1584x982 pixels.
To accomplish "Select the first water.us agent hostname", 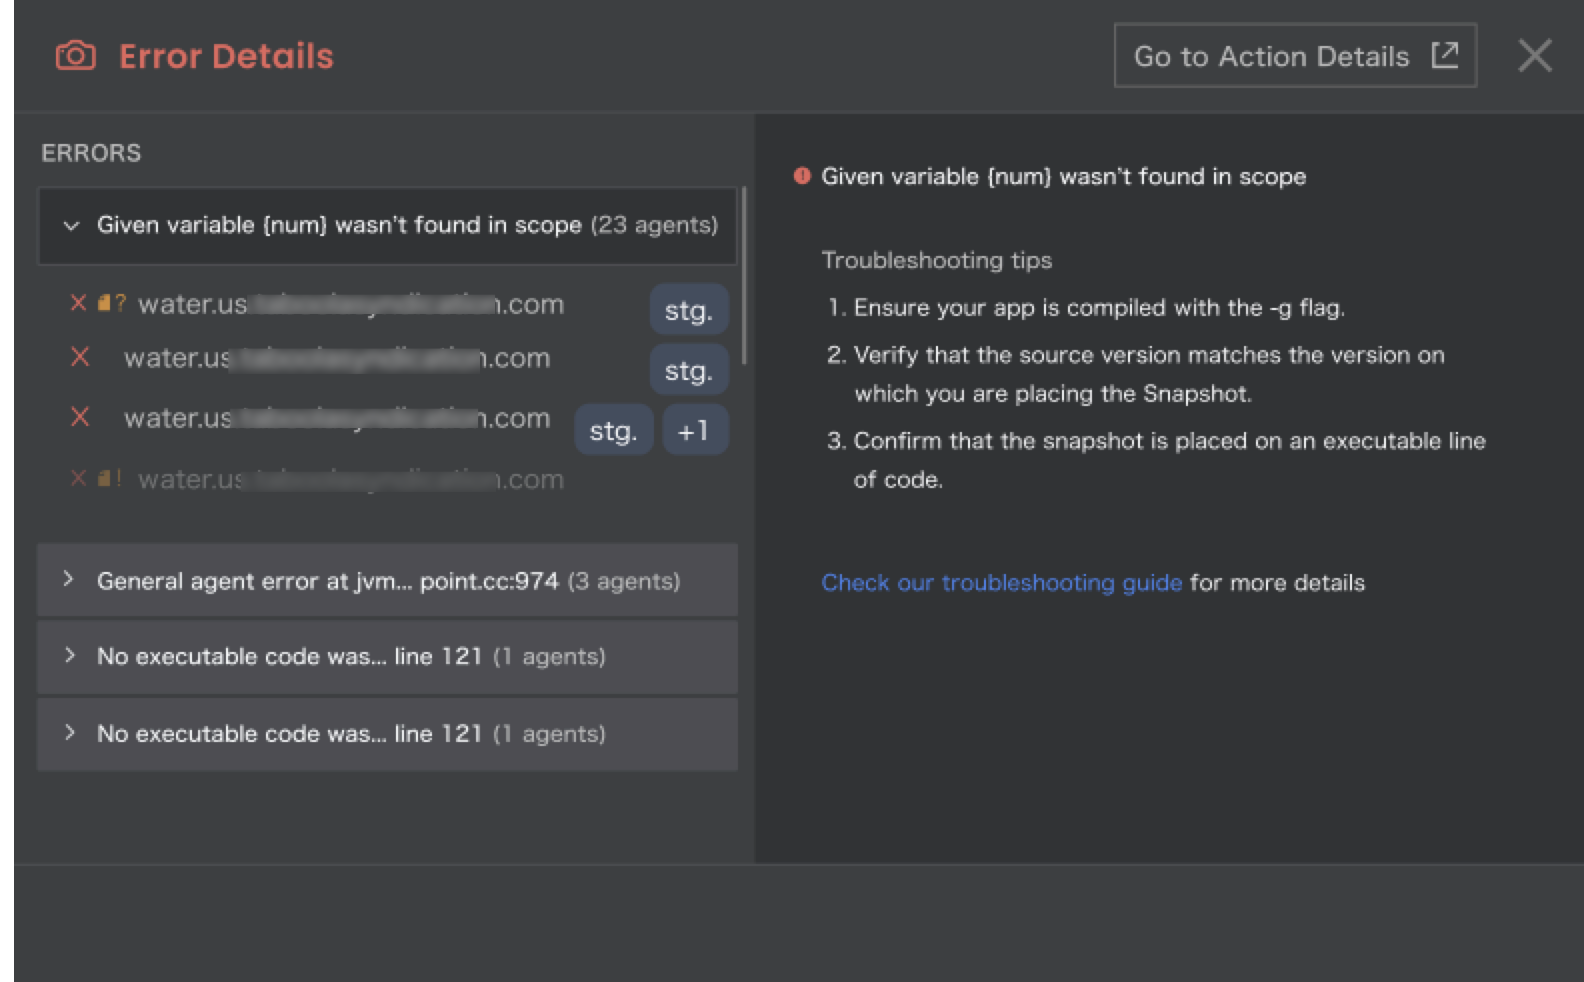I will point(350,304).
